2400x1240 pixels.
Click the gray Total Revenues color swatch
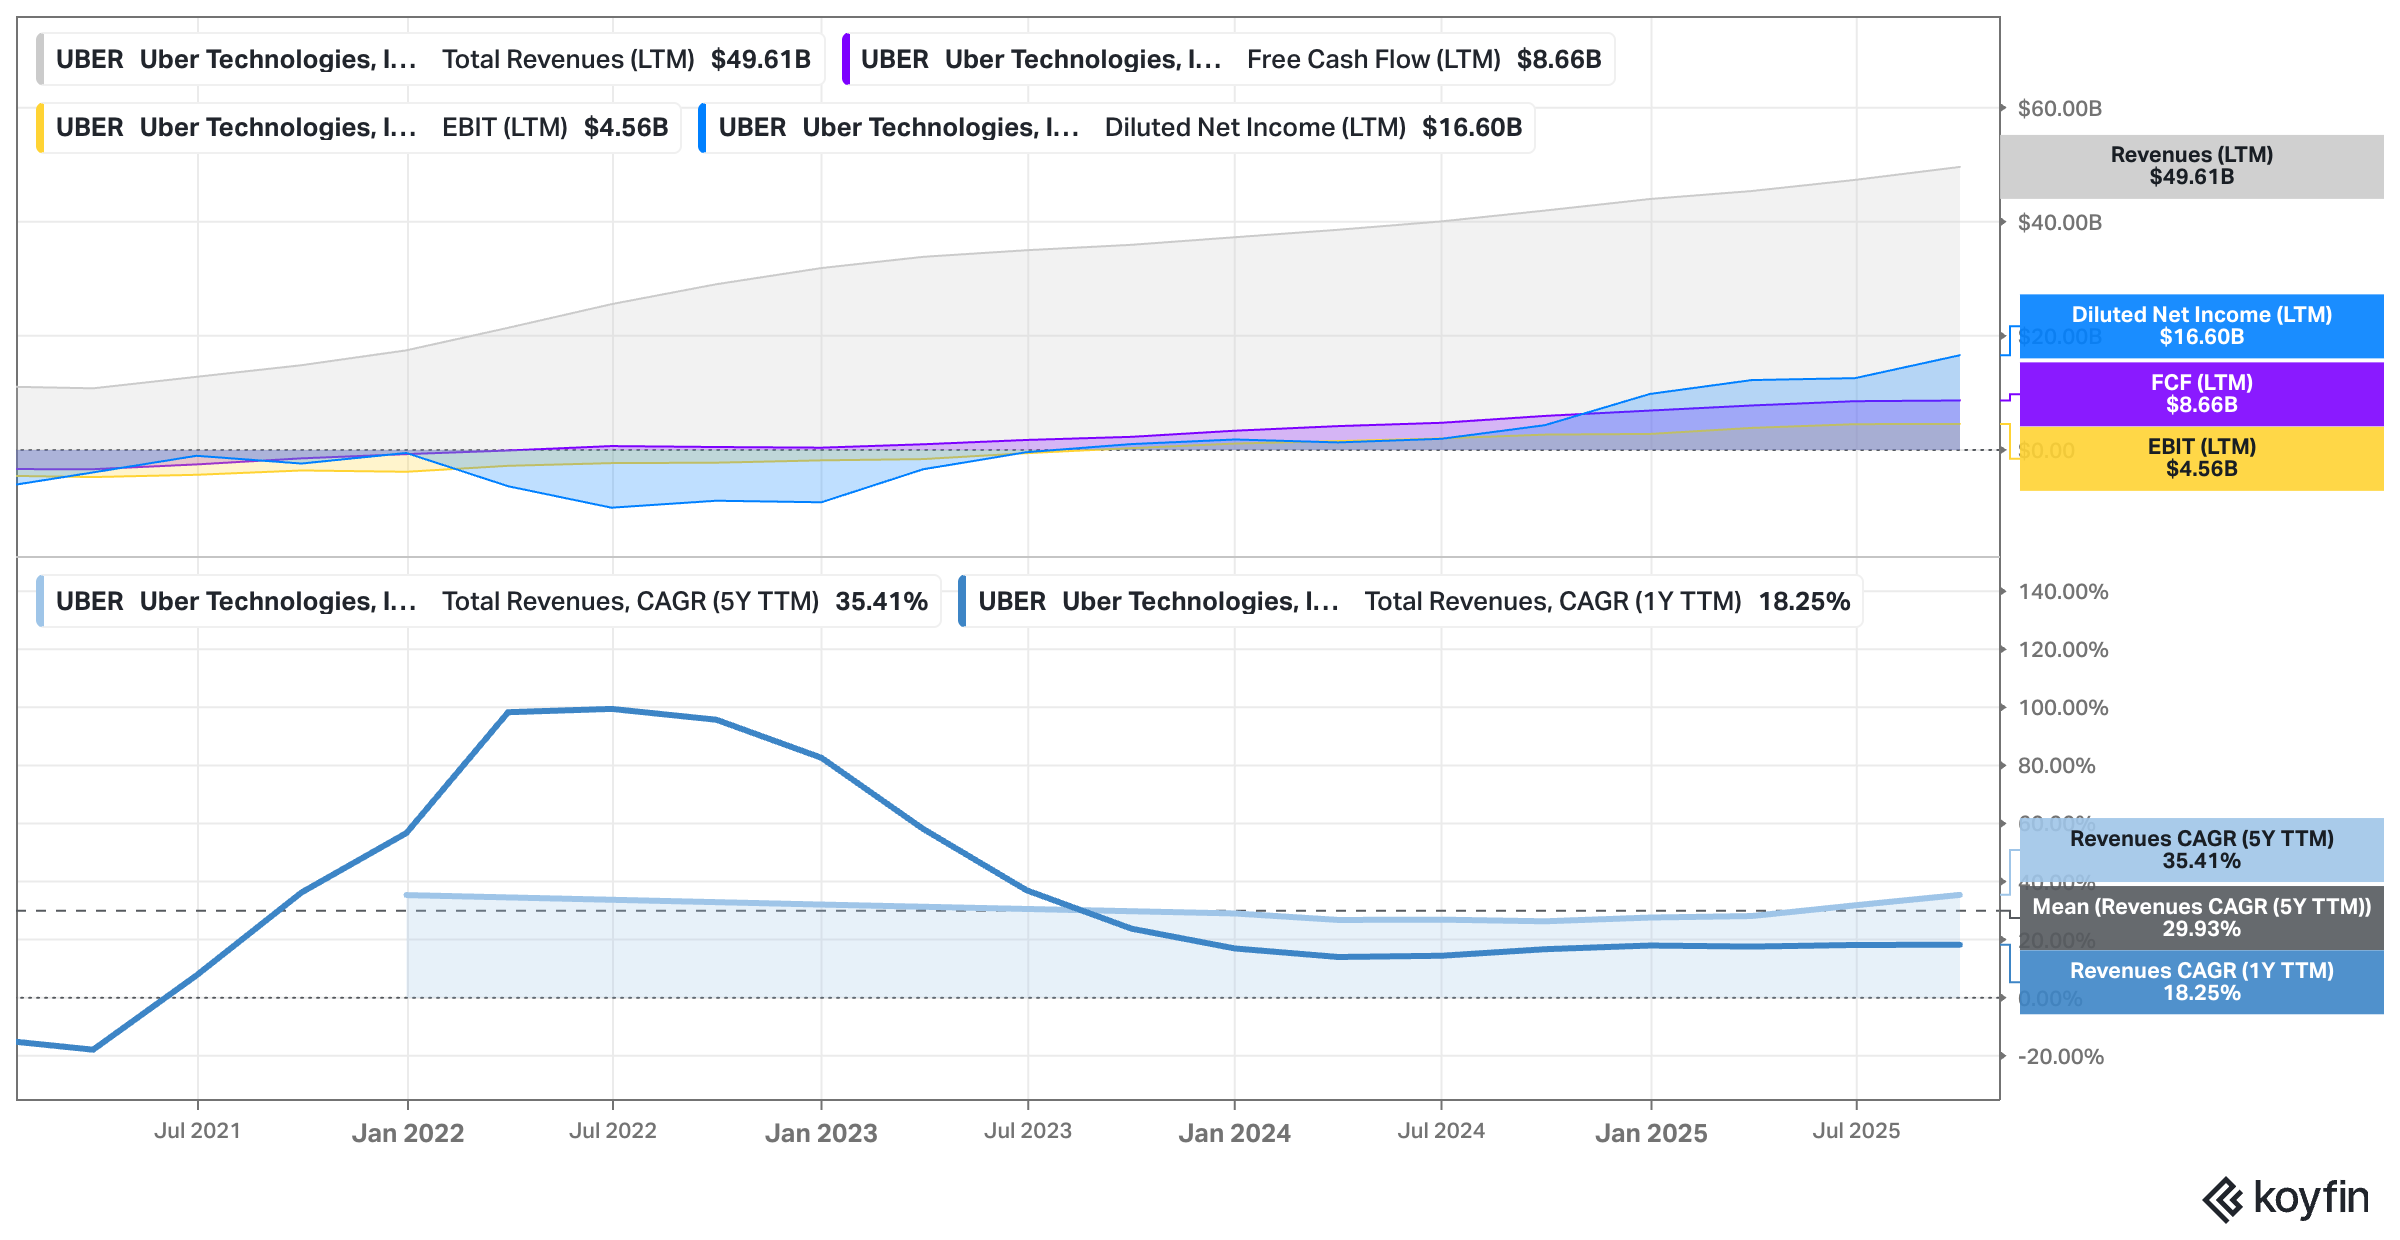(x=40, y=60)
